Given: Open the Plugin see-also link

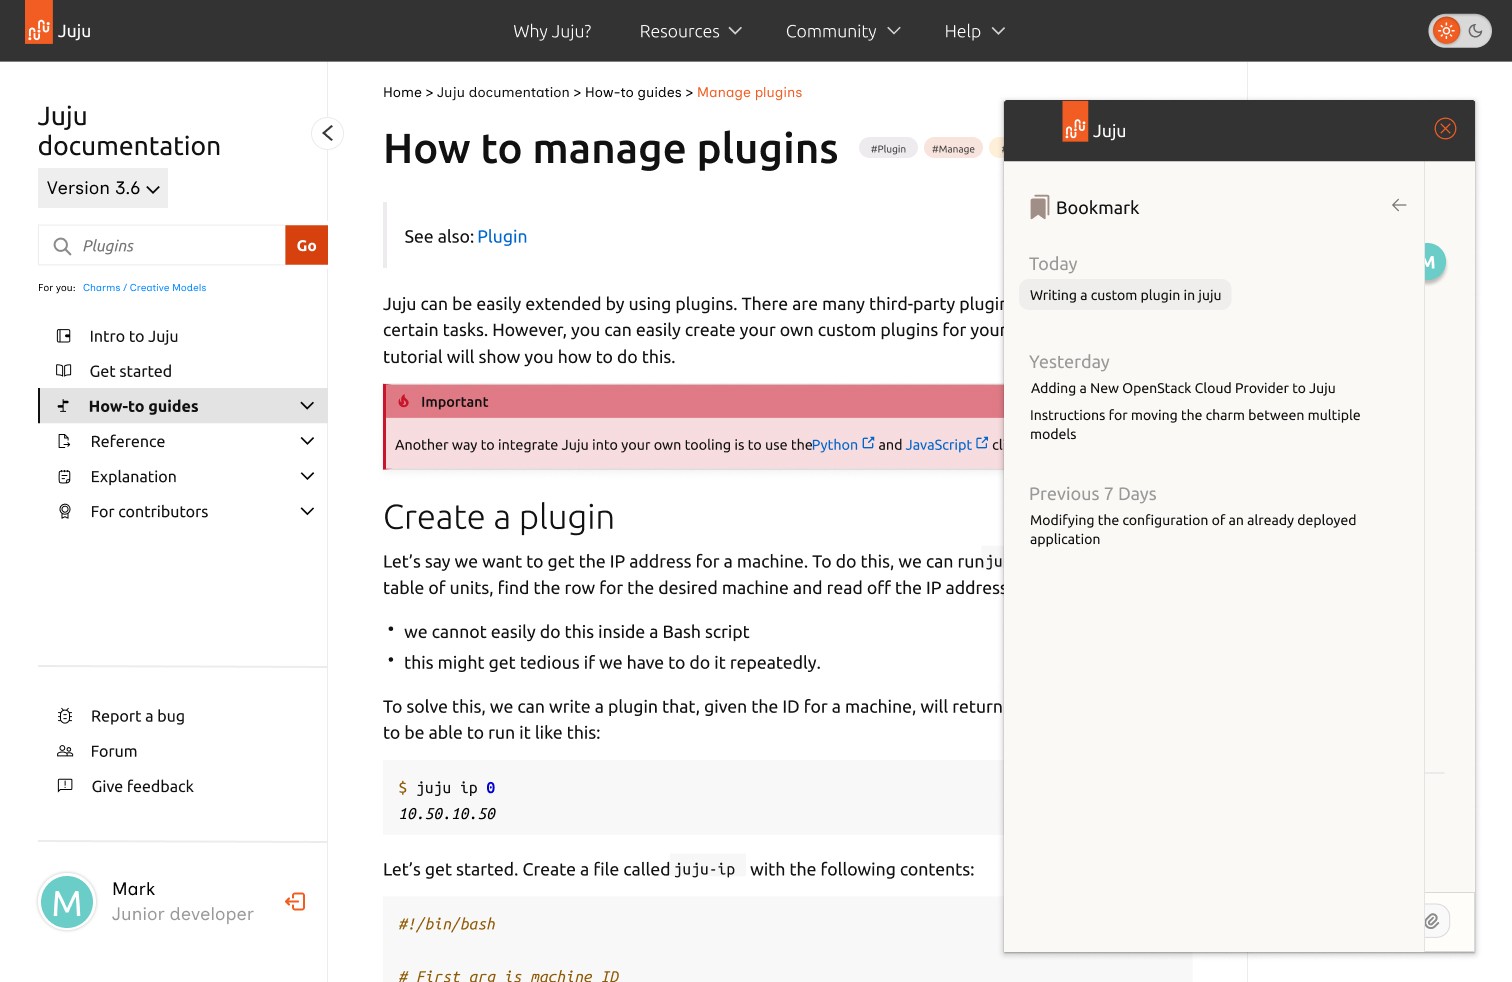Looking at the screenshot, I should pyautogui.click(x=502, y=237).
